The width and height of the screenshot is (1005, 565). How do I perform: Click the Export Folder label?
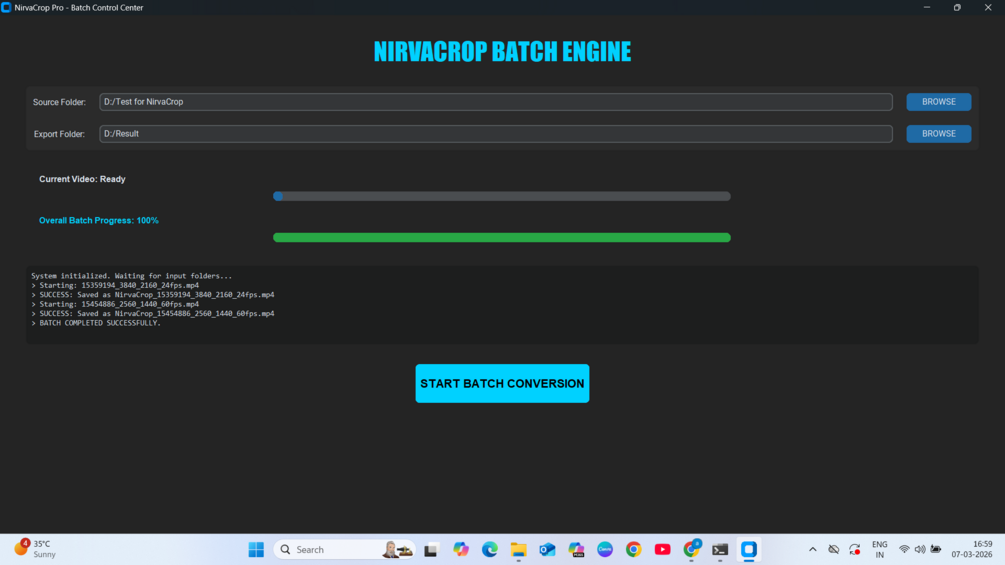(x=59, y=135)
